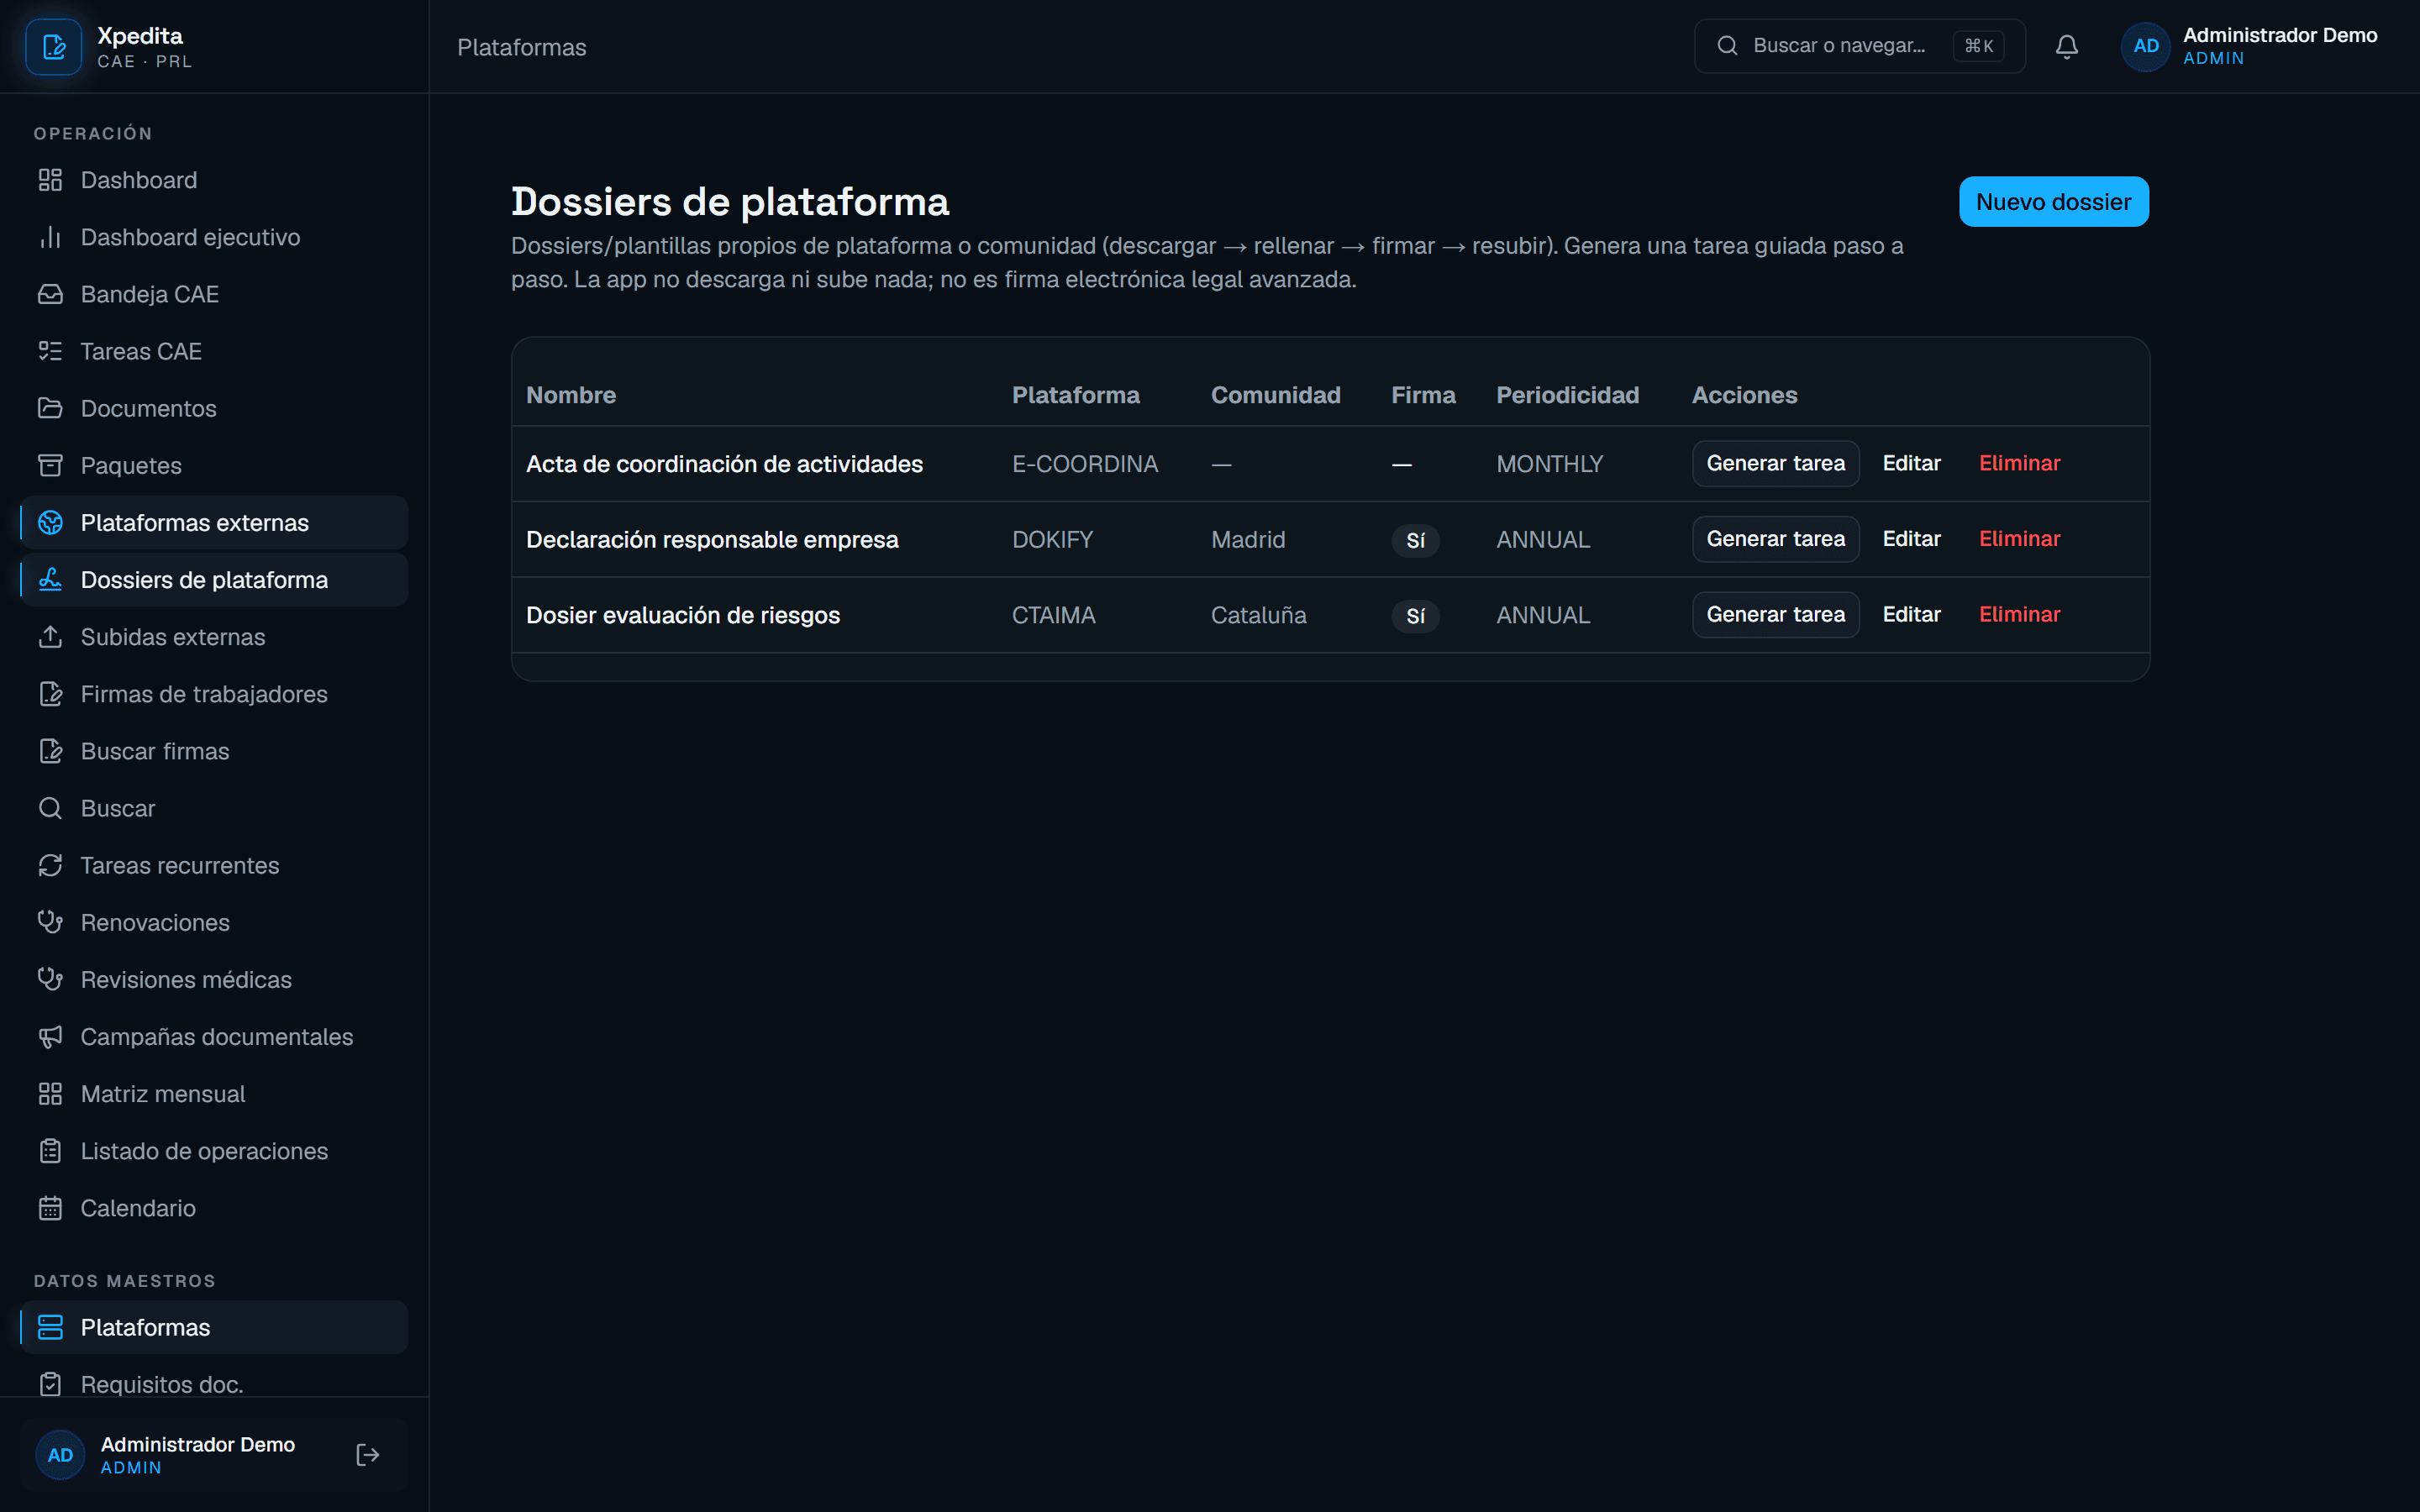Click the Sí badge in Cataluña row
2420x1512 pixels.
pos(1415,616)
